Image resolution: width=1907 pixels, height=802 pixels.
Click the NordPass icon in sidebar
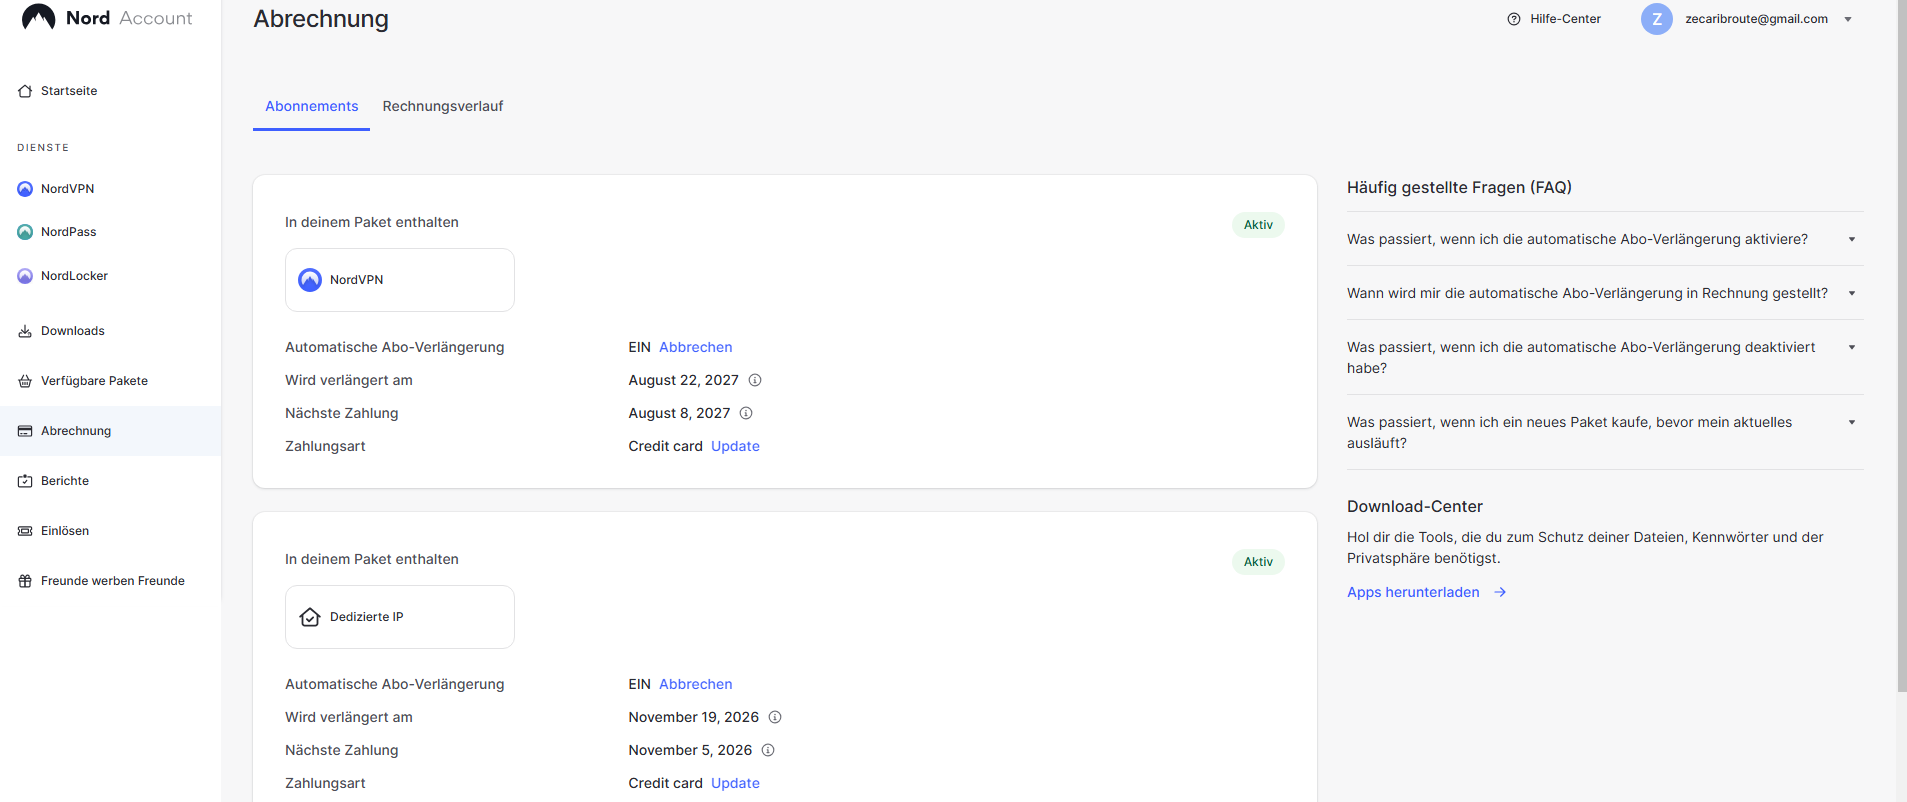point(25,232)
